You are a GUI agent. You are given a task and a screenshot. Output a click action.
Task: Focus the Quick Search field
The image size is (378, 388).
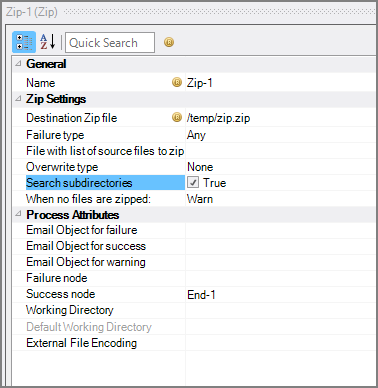[x=110, y=43]
